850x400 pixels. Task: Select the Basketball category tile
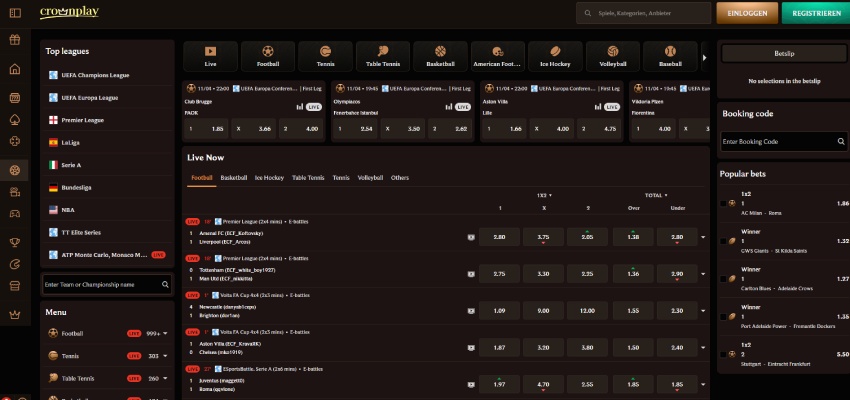coord(440,56)
